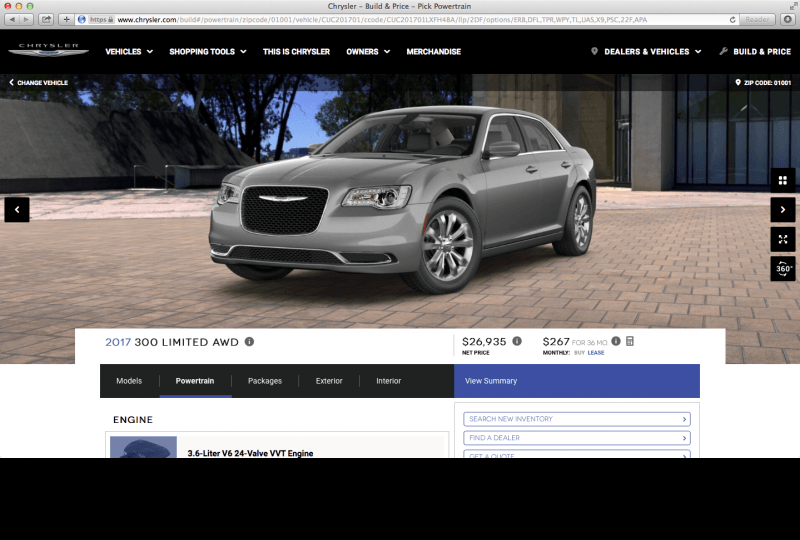The width and height of the screenshot is (800, 540).
Task: Click Find a Dealer button
Action: coord(577,438)
